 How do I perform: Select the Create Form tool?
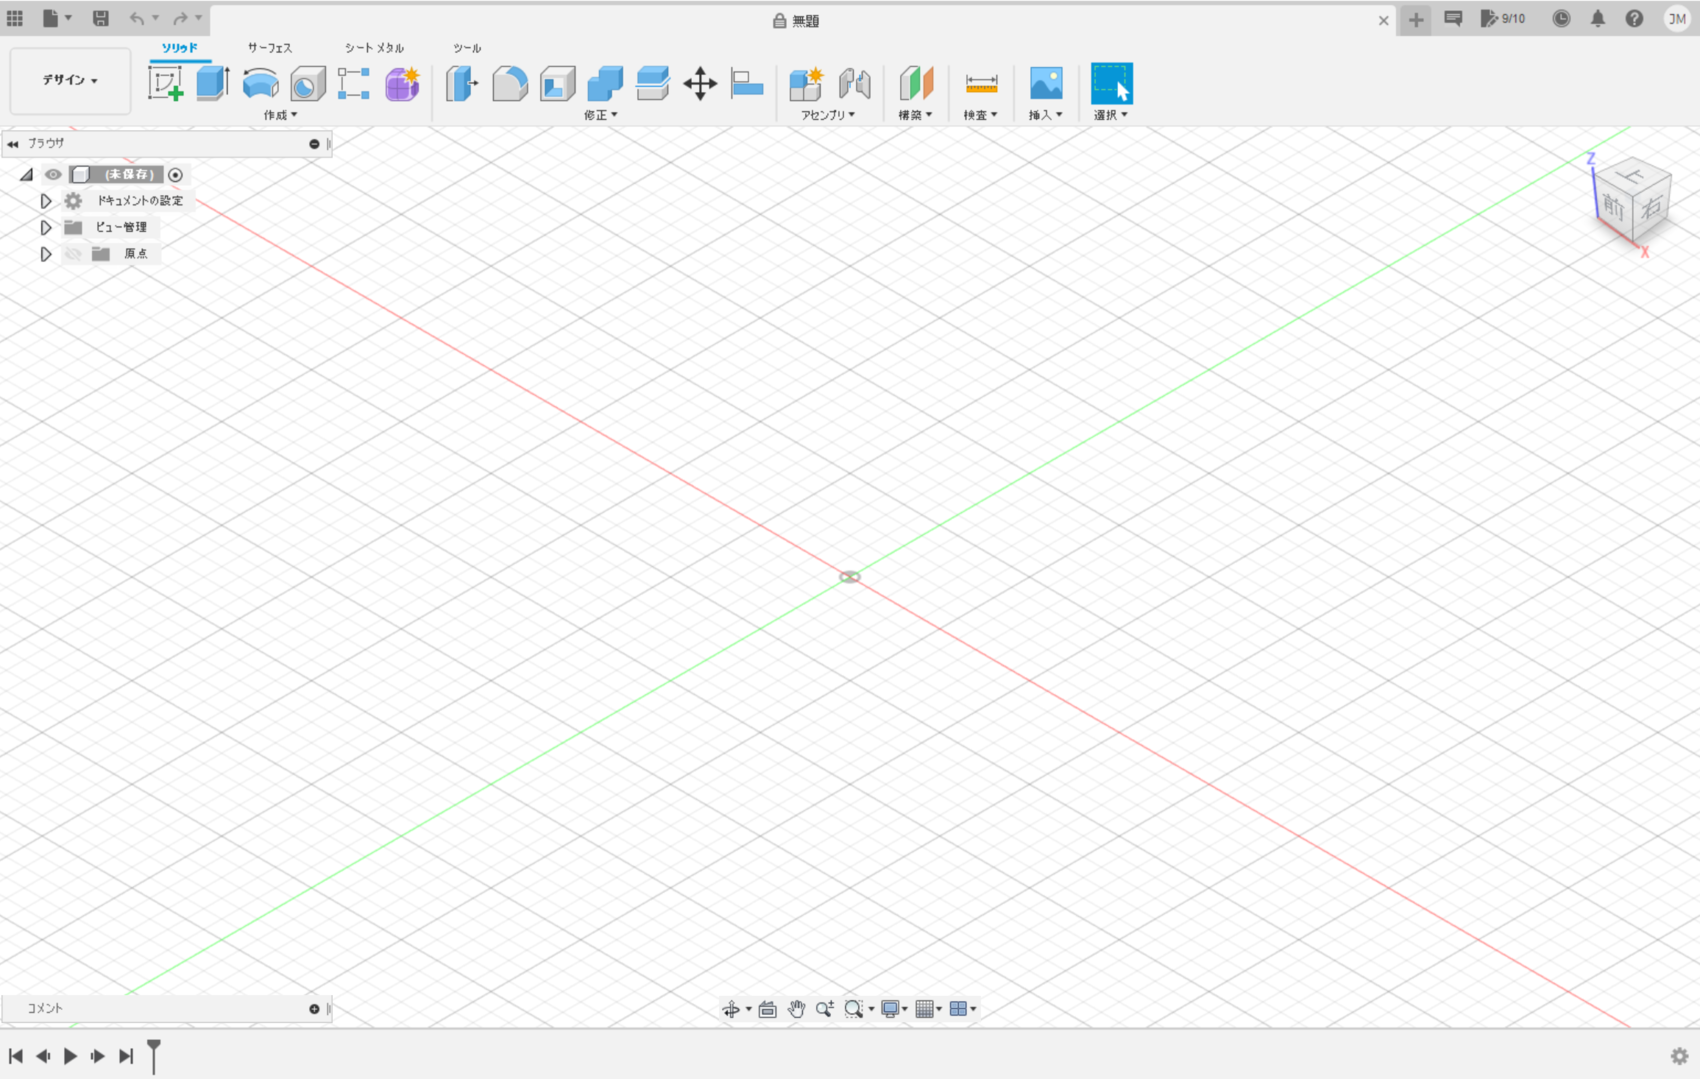(x=402, y=83)
